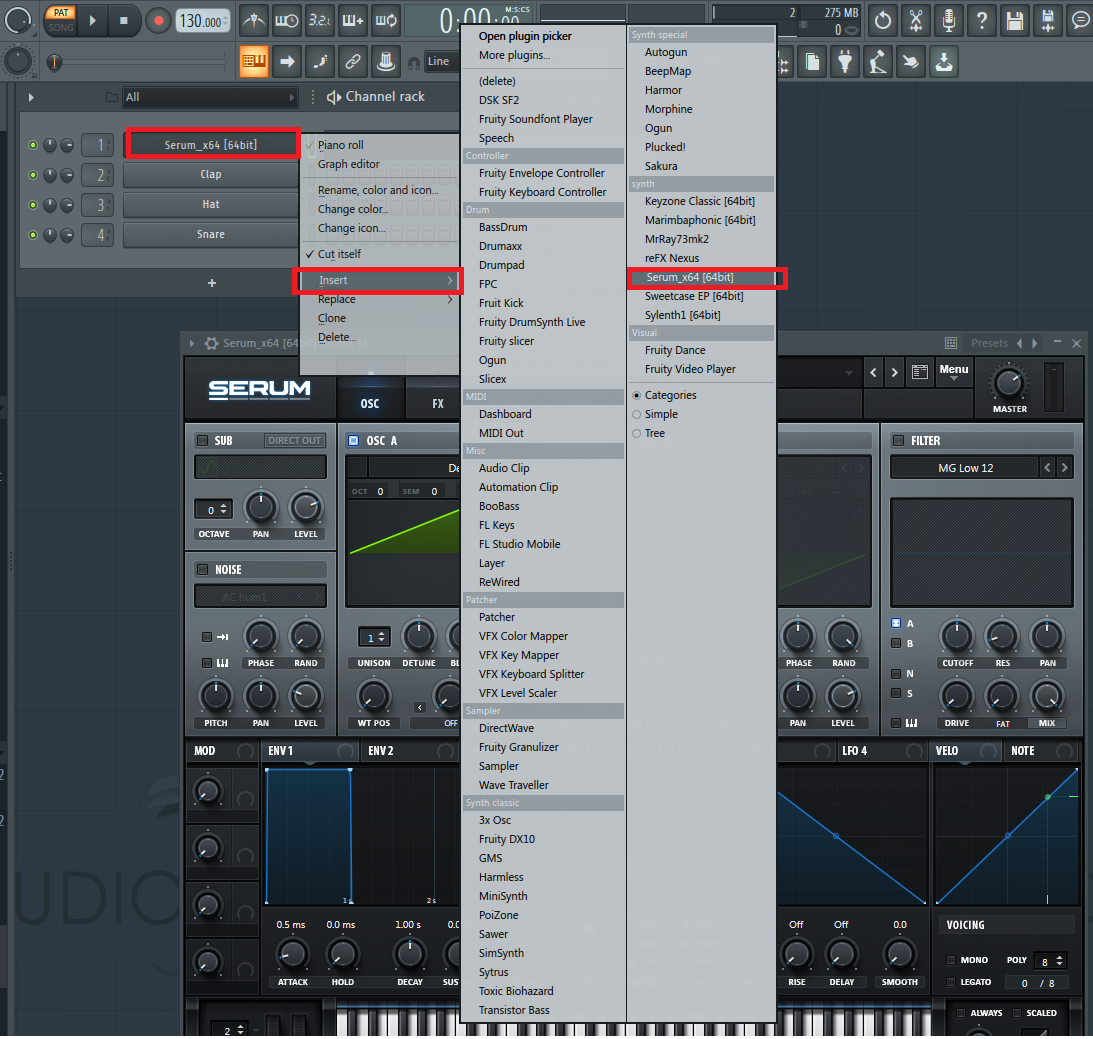This screenshot has height=1039, width=1093.
Task: Click Serum previous preset arrow
Action: [873, 372]
